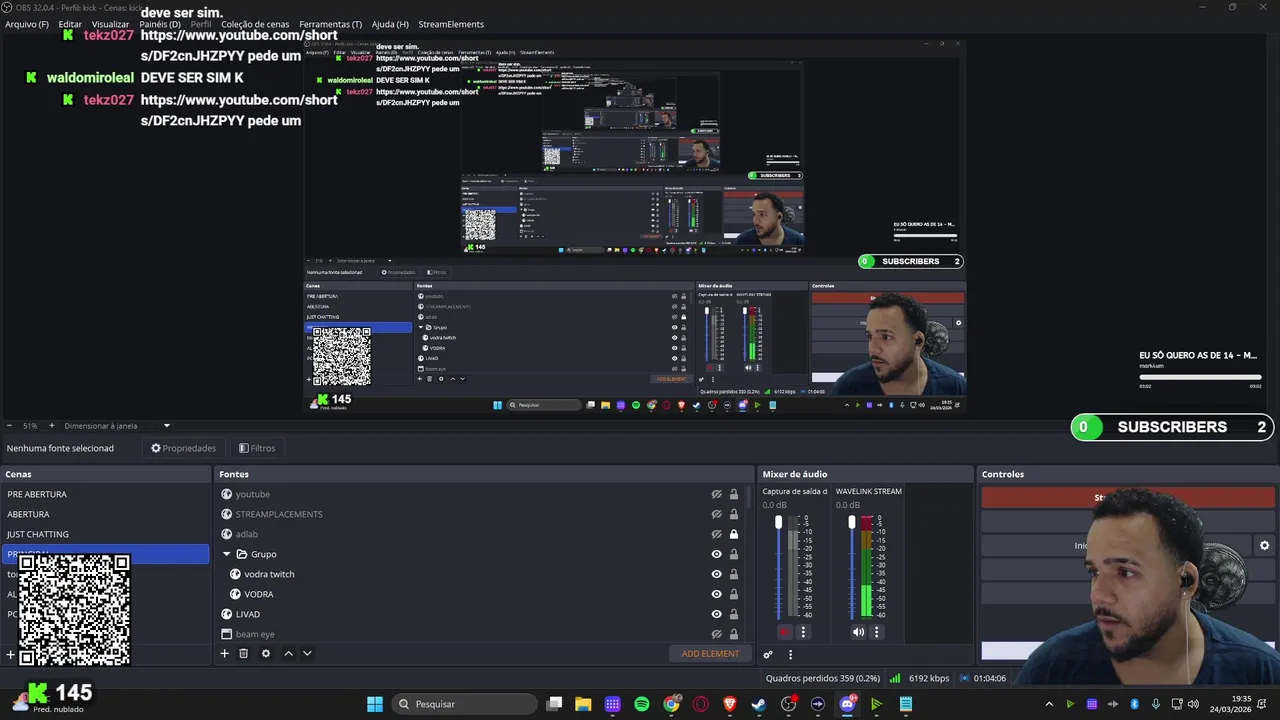Lock the LIVAD source
Image resolution: width=1280 pixels, height=720 pixels.
734,614
